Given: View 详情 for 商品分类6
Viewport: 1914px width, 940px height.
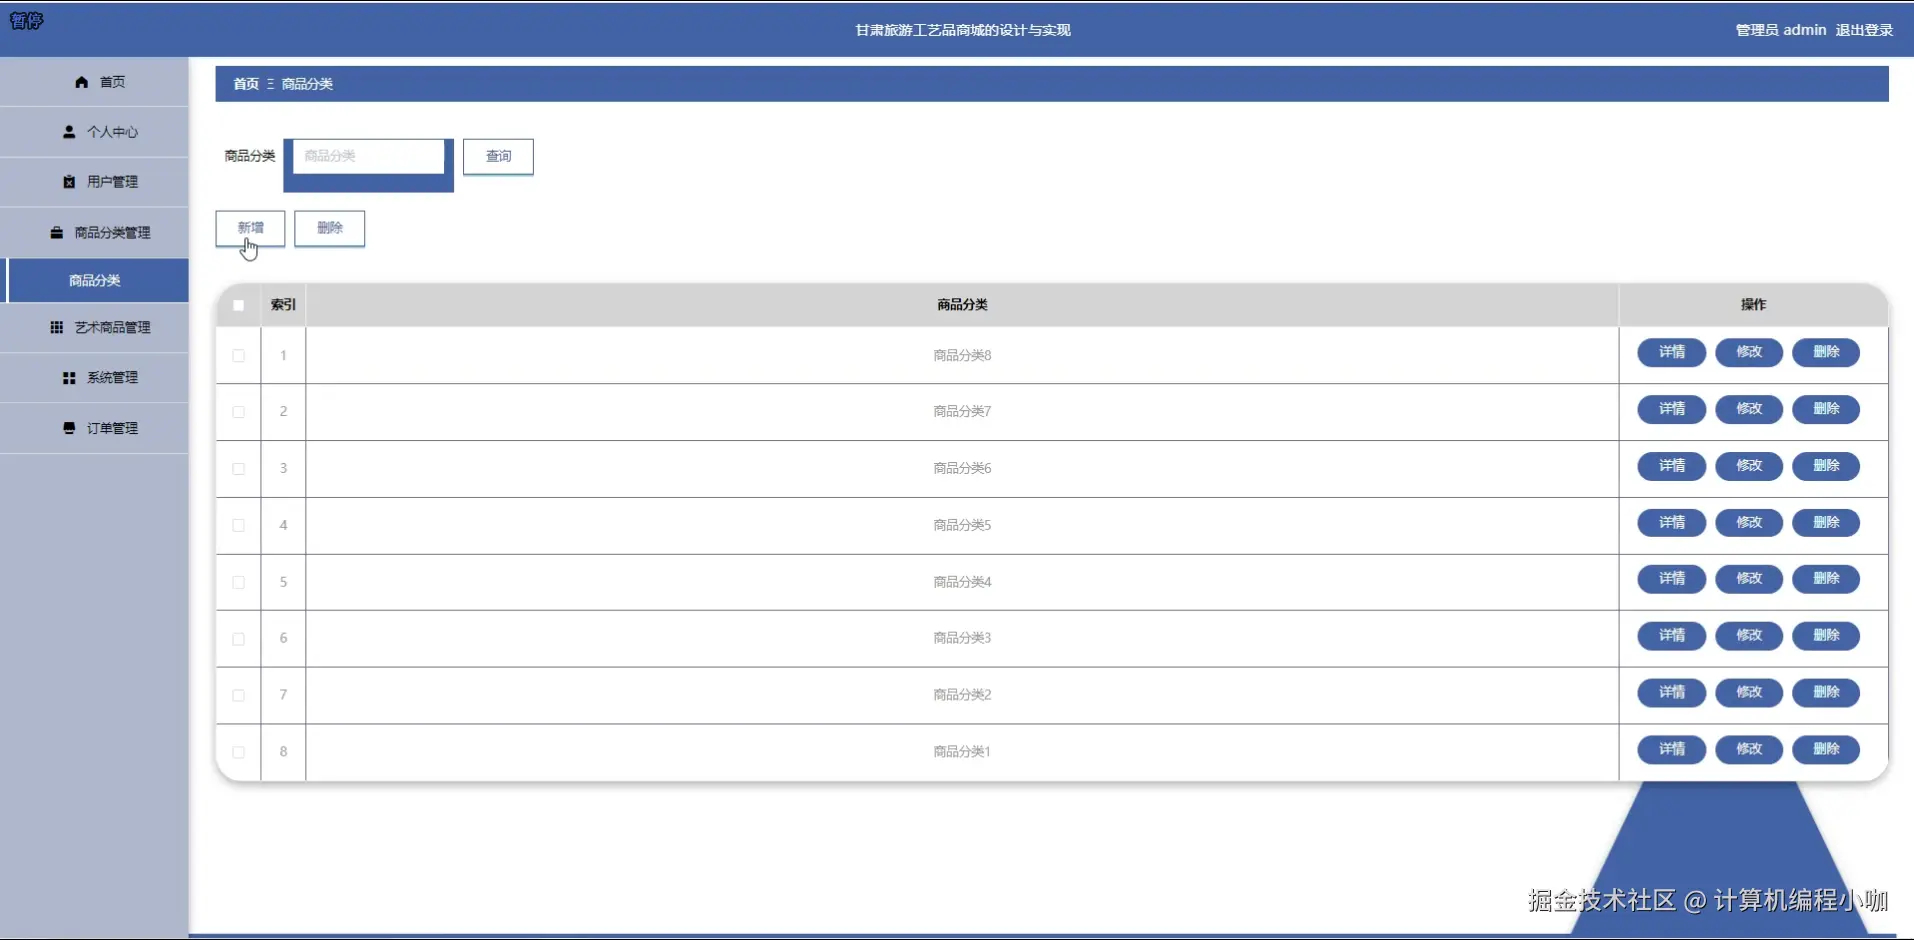Looking at the screenshot, I should click(x=1671, y=466).
